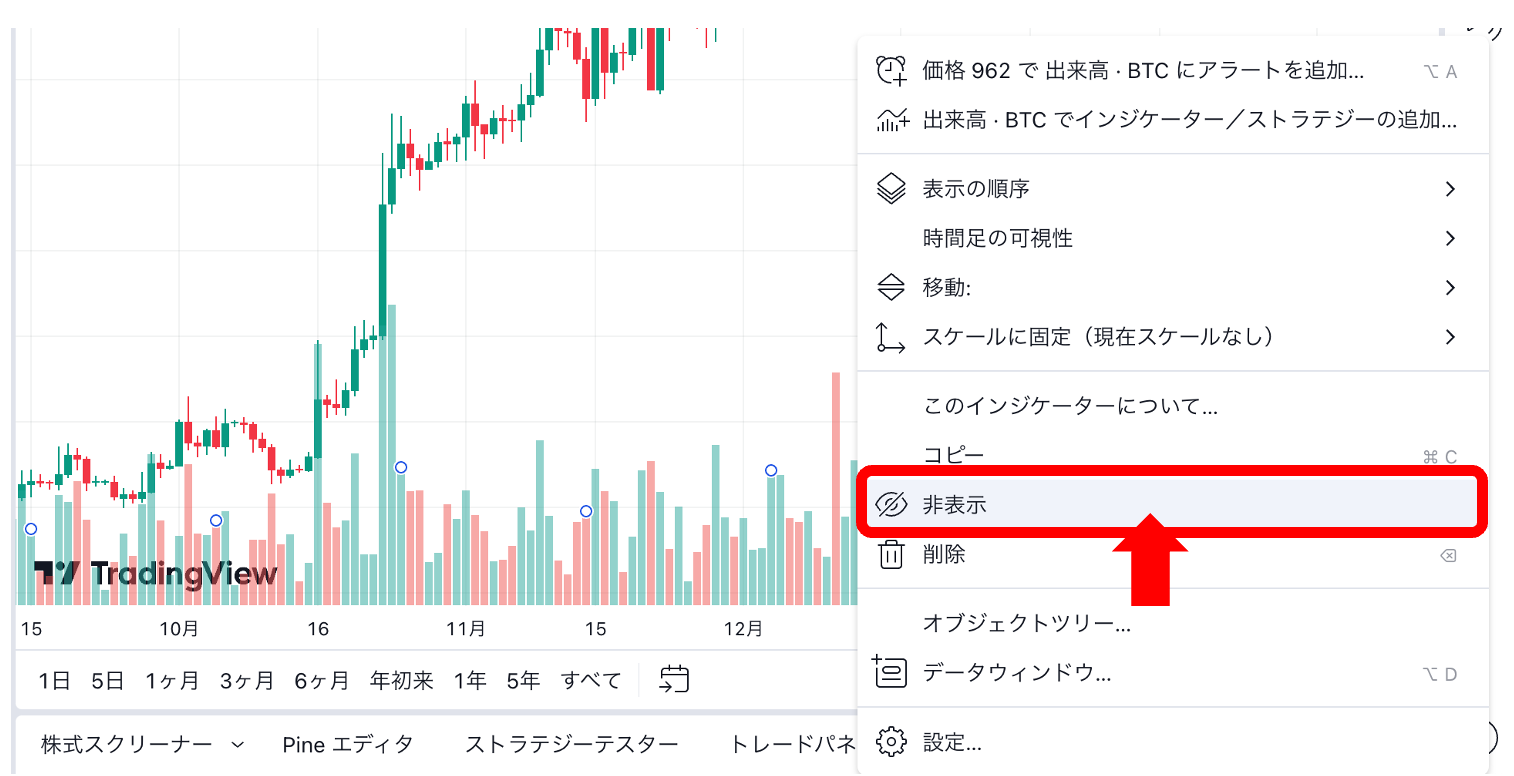Click the add indicator/strategy chart icon
Image resolution: width=1514 pixels, height=776 pixels.
pyautogui.click(x=891, y=120)
